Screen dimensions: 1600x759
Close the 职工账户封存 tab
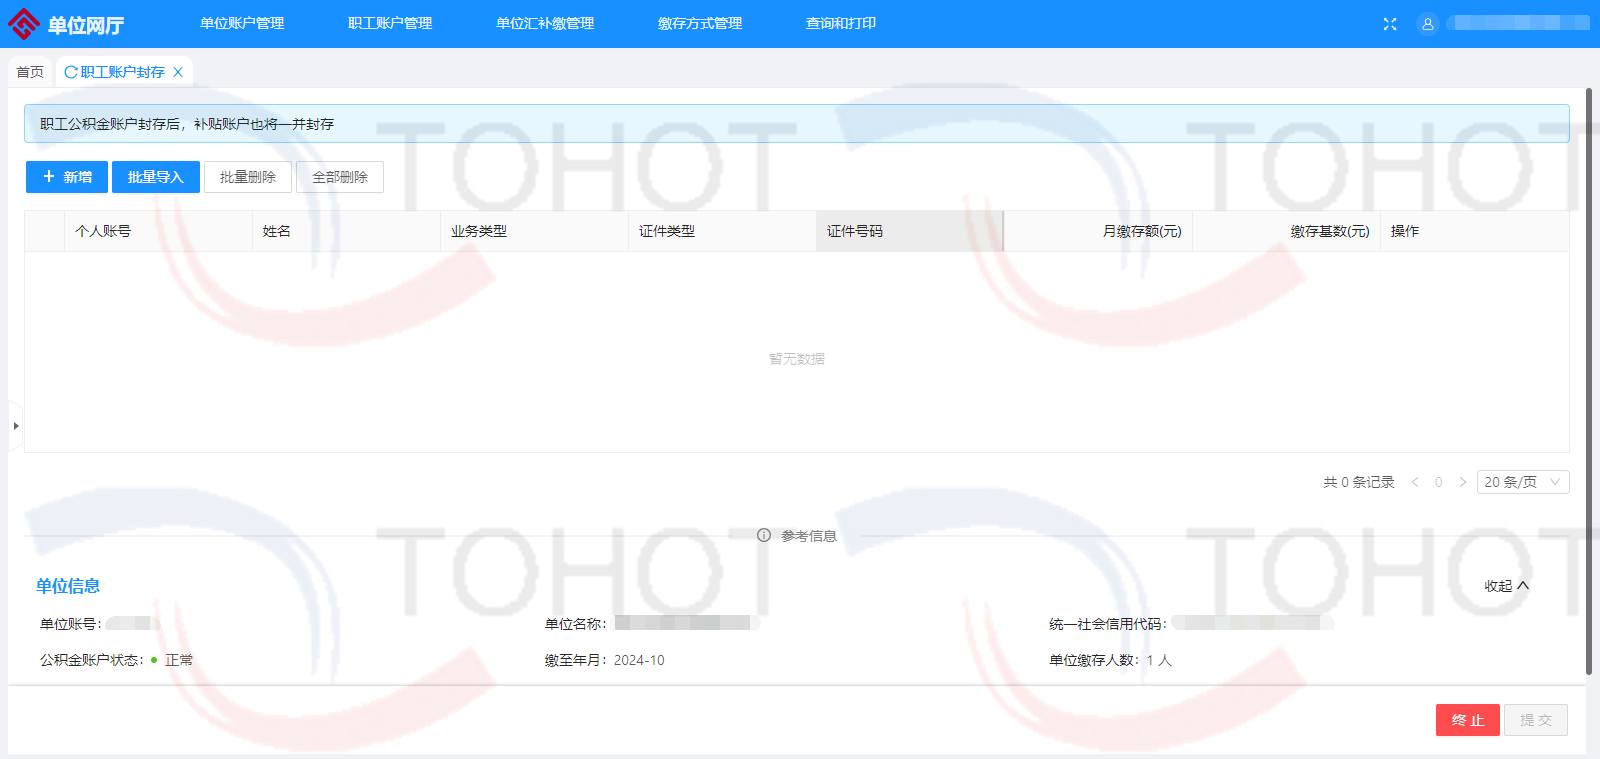pyautogui.click(x=178, y=72)
